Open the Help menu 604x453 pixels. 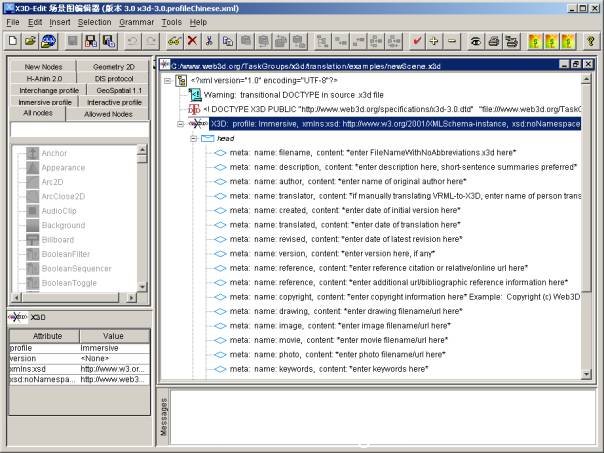click(198, 22)
